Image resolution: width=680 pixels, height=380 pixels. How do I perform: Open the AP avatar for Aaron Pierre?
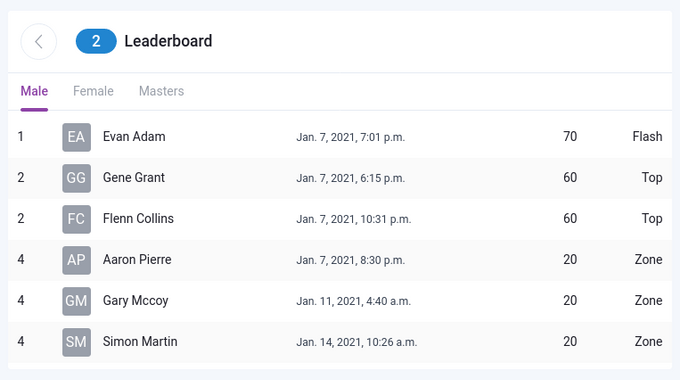point(76,260)
